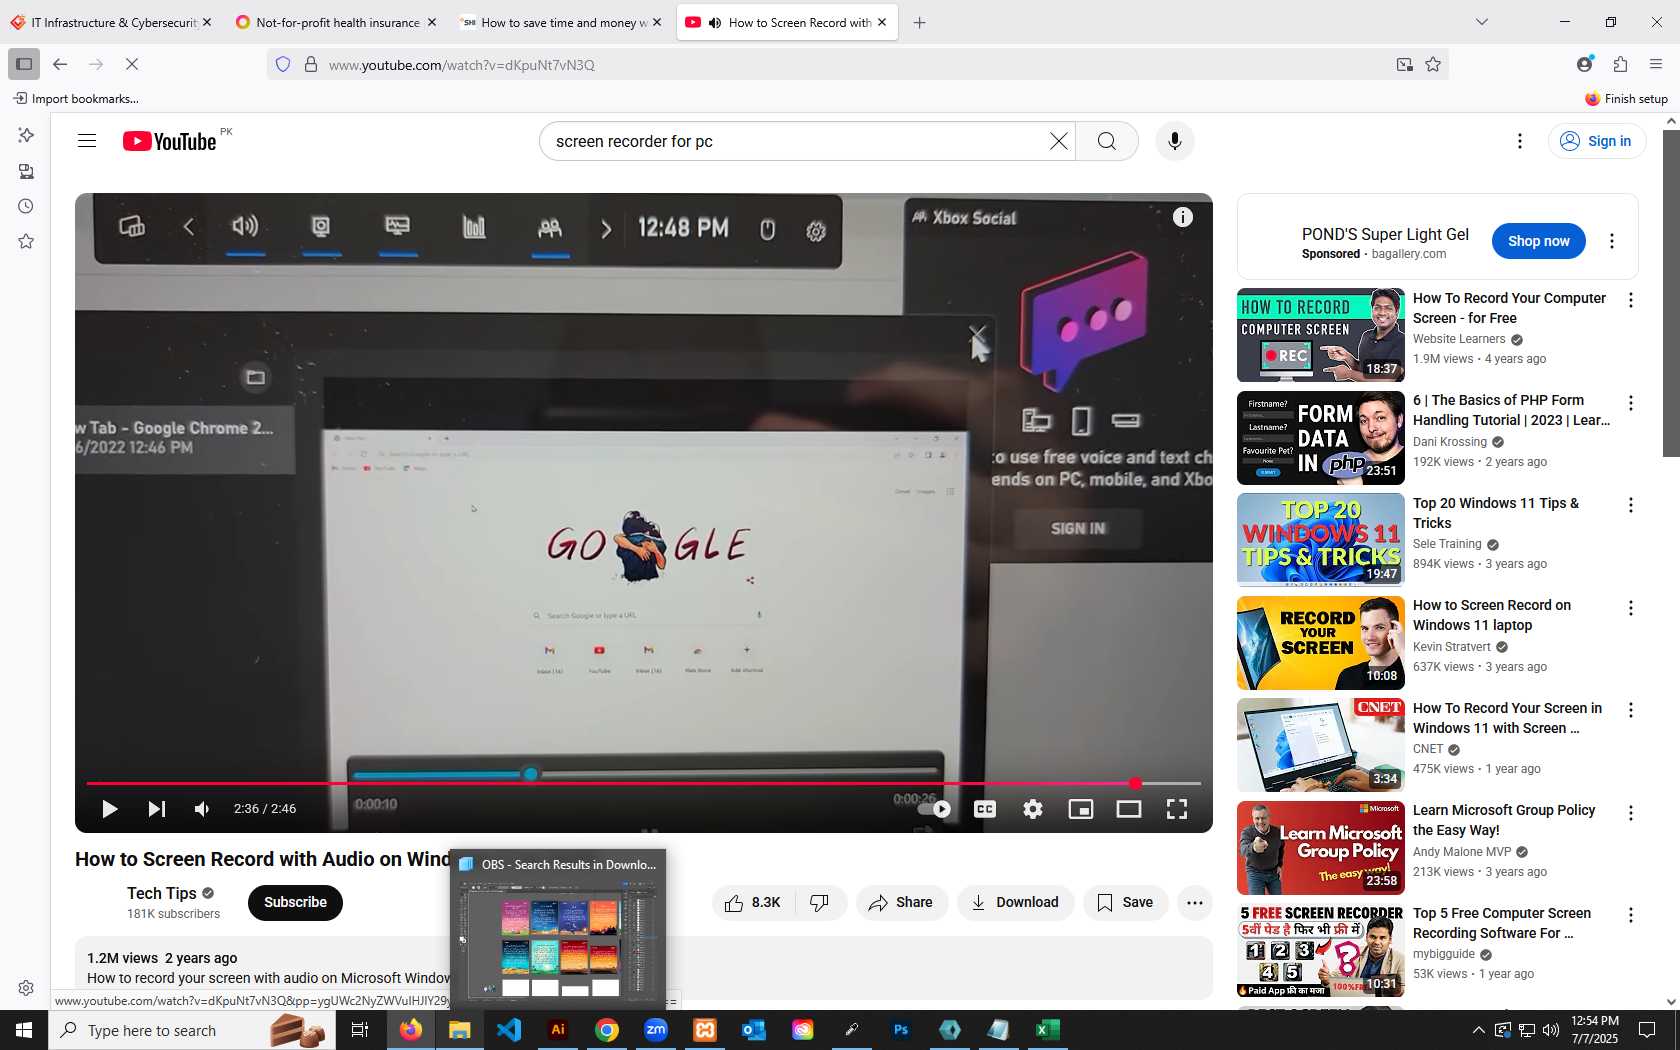Start voice search with the microphone
The image size is (1680, 1050).
(x=1175, y=141)
